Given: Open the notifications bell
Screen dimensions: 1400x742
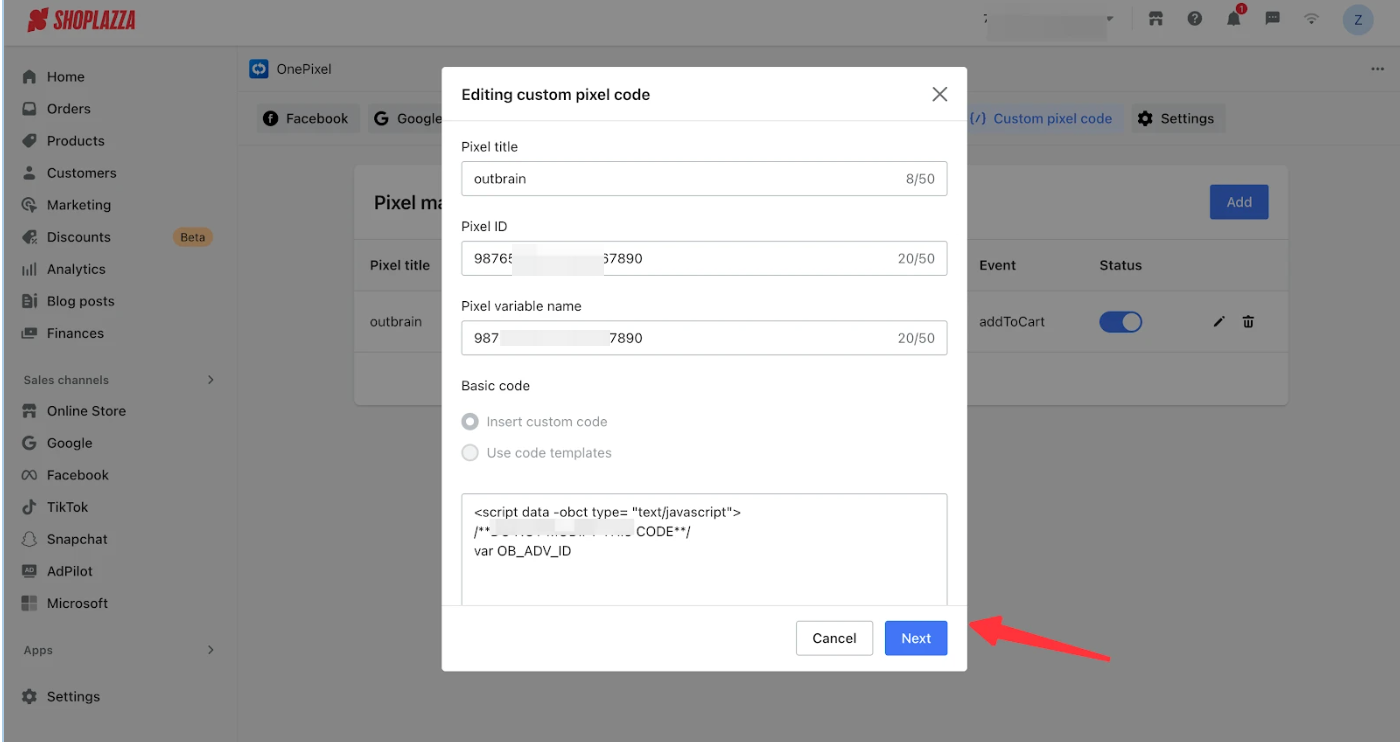Looking at the screenshot, I should point(1234,19).
